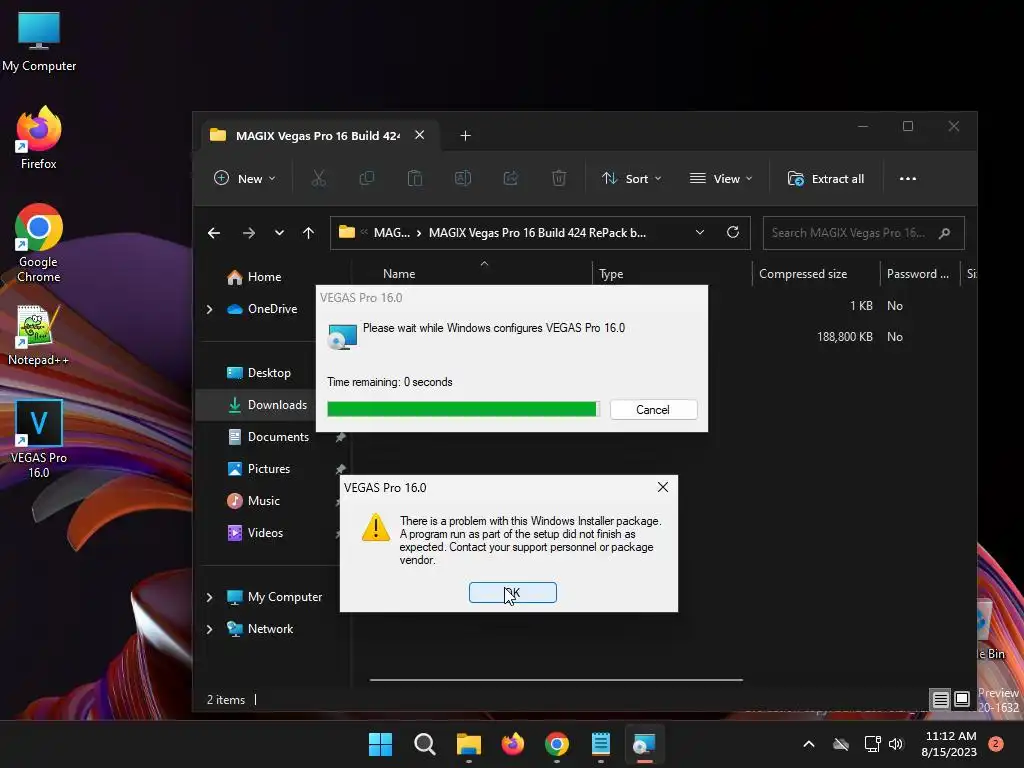Click the Copy icon in Explorer toolbar
Image resolution: width=1024 pixels, height=768 pixels.
pos(366,178)
